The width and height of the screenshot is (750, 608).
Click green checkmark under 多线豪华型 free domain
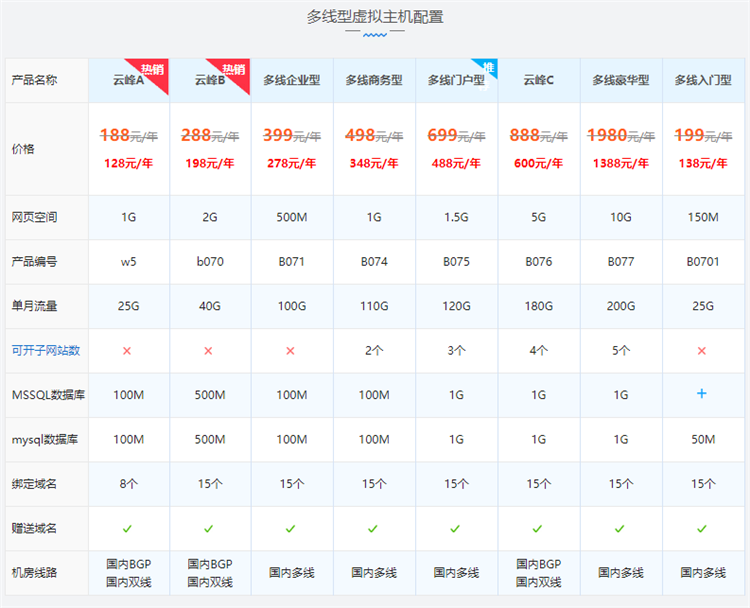pyautogui.click(x=619, y=528)
